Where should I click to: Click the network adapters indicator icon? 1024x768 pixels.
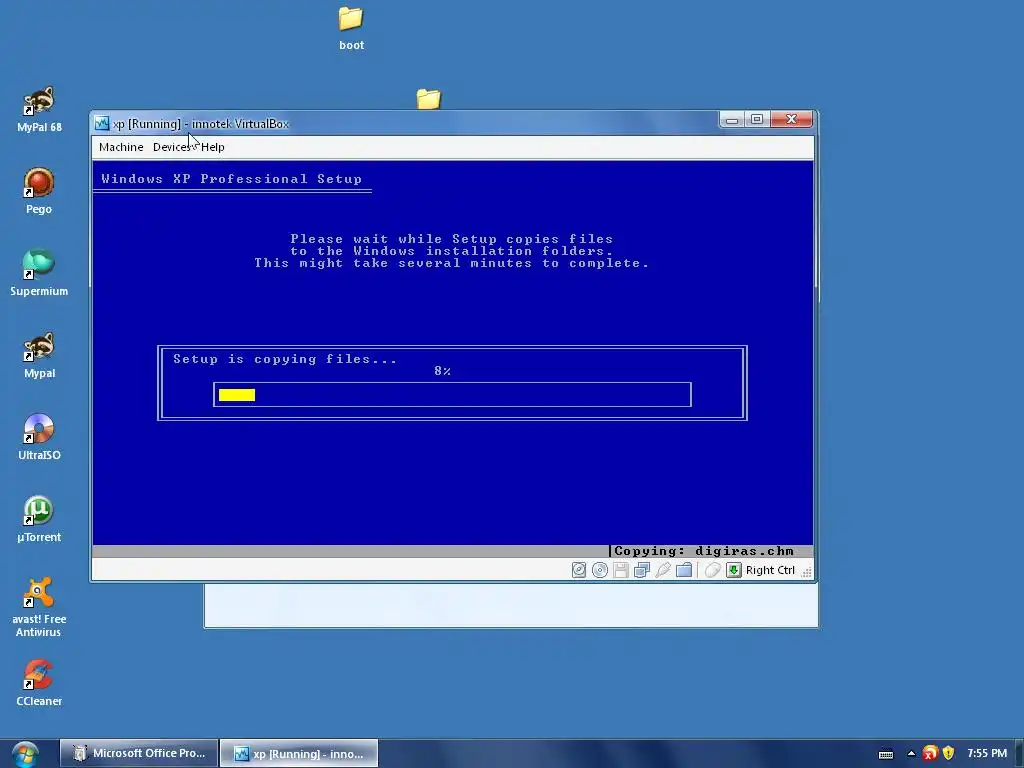[642, 570]
